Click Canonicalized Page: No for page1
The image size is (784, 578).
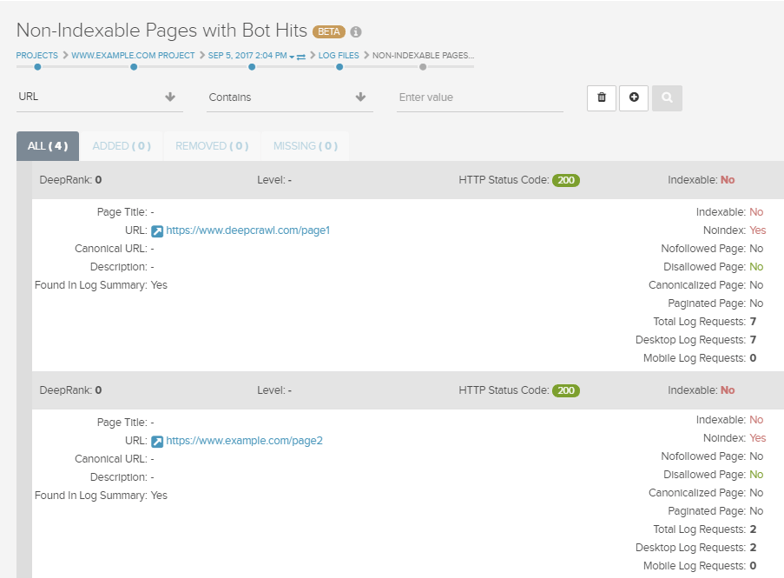coord(706,285)
